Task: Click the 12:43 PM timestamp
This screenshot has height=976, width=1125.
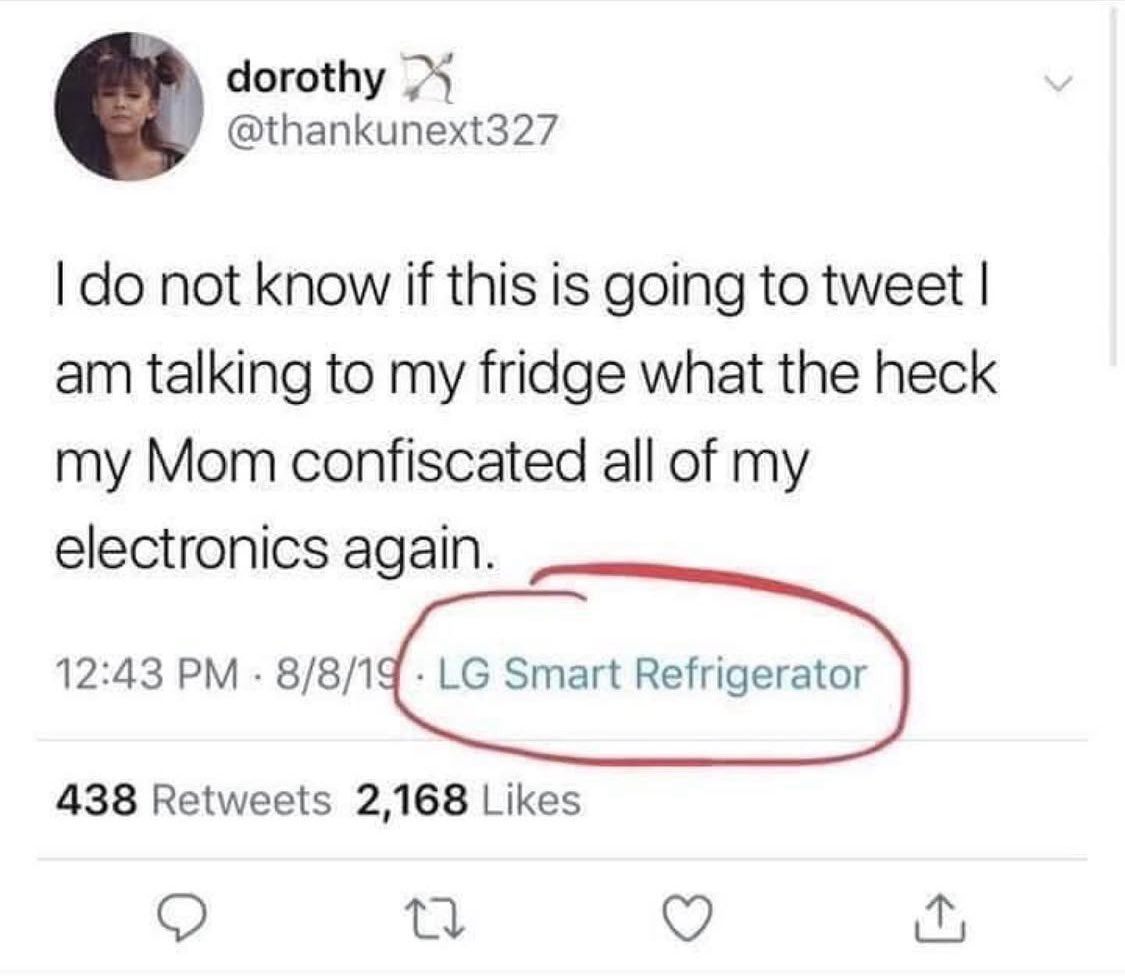Action: click(147, 675)
